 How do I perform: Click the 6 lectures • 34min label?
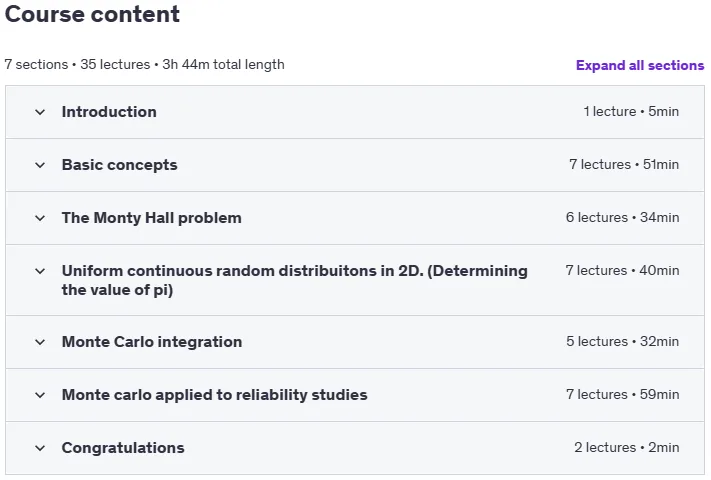pos(622,218)
